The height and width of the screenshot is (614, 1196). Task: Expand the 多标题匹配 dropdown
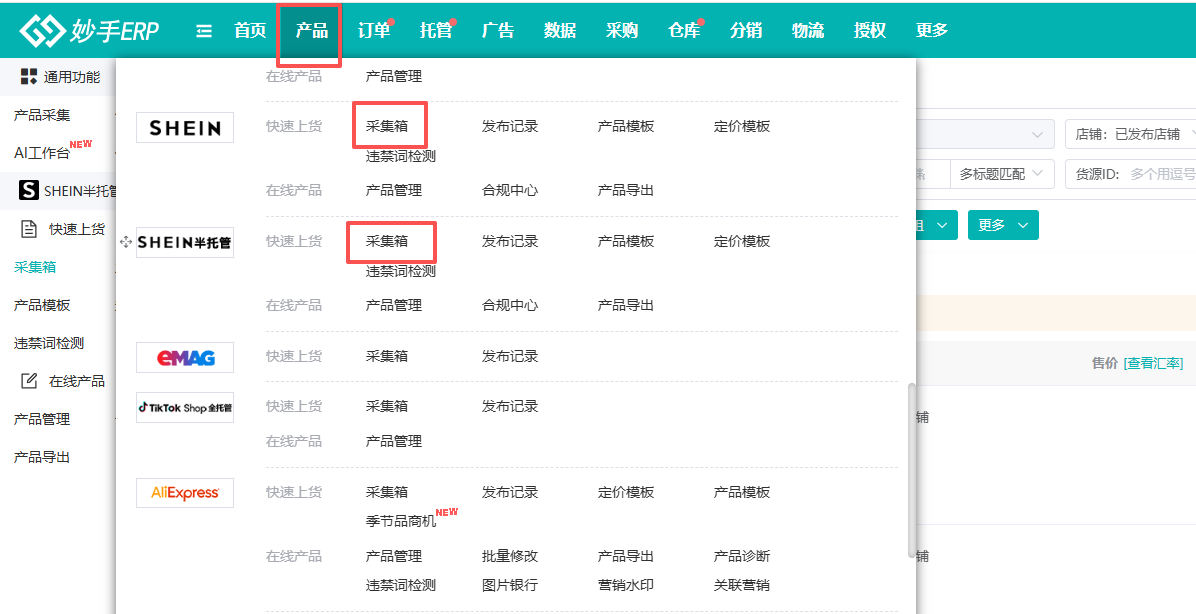[1002, 174]
